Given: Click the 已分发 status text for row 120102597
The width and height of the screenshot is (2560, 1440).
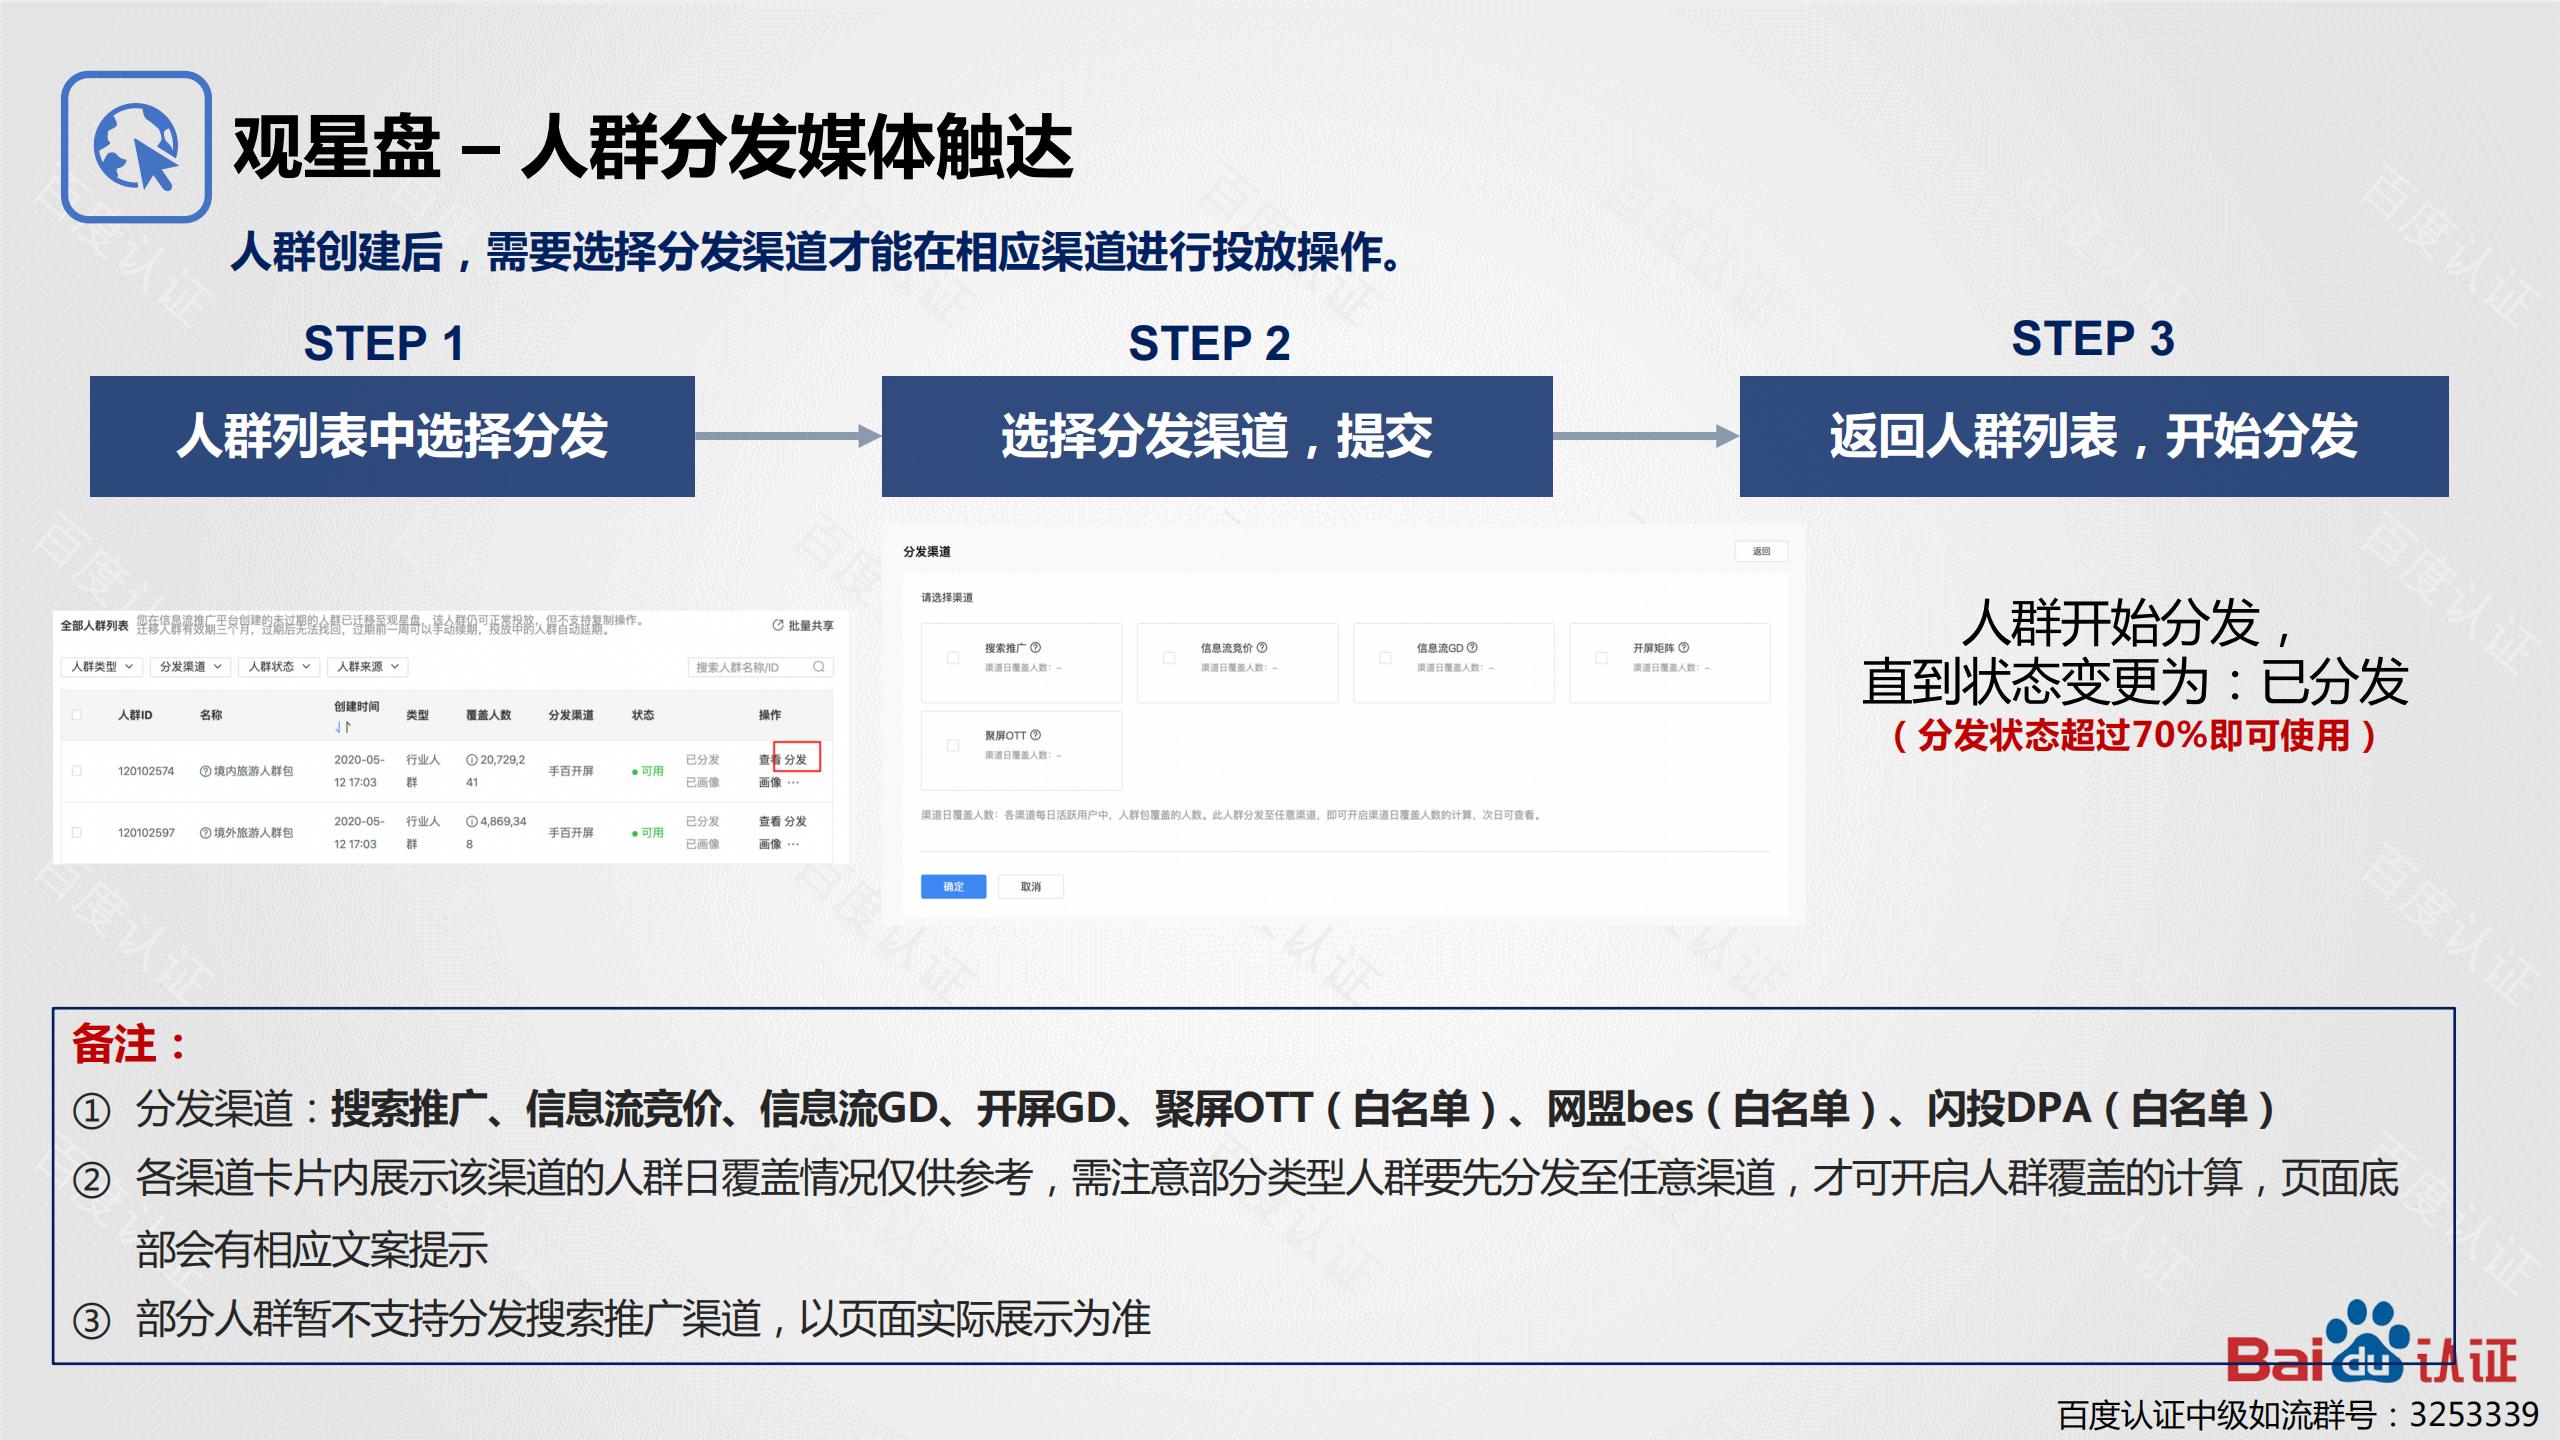Looking at the screenshot, I should tap(703, 821).
